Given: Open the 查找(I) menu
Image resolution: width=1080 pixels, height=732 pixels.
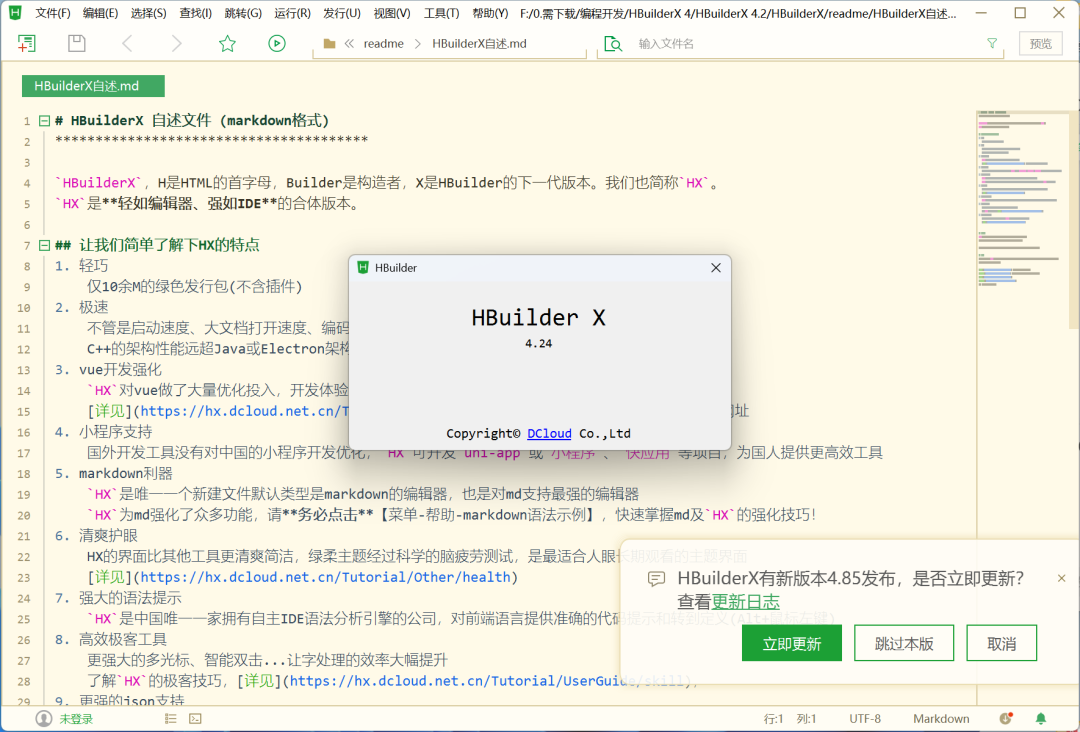Looking at the screenshot, I should [196, 13].
